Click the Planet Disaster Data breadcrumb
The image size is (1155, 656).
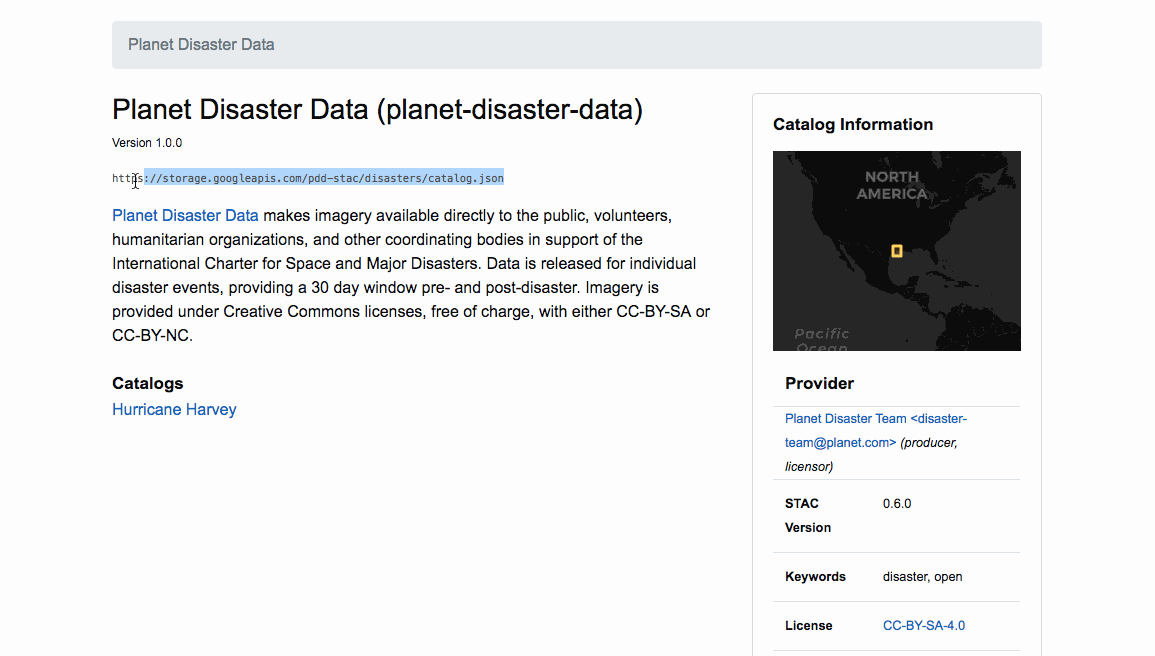(x=201, y=44)
